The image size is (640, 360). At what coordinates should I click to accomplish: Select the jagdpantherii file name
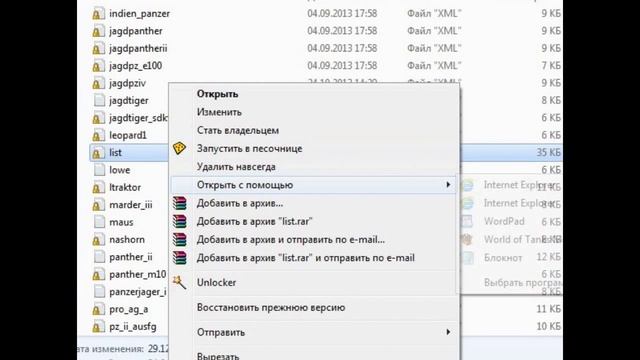click(138, 49)
